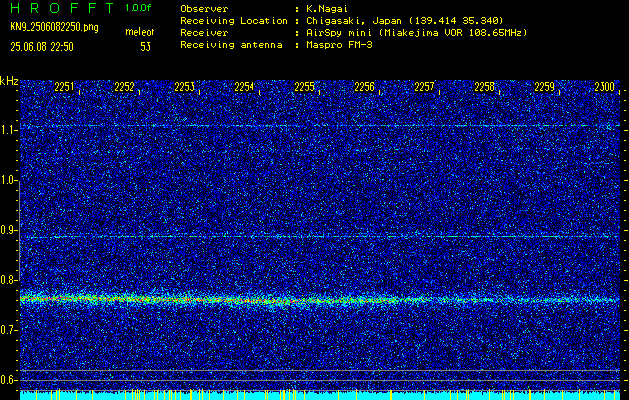Screen dimensions: 629x400
Task: Click the 2257 time marker
Action: [x=424, y=87]
